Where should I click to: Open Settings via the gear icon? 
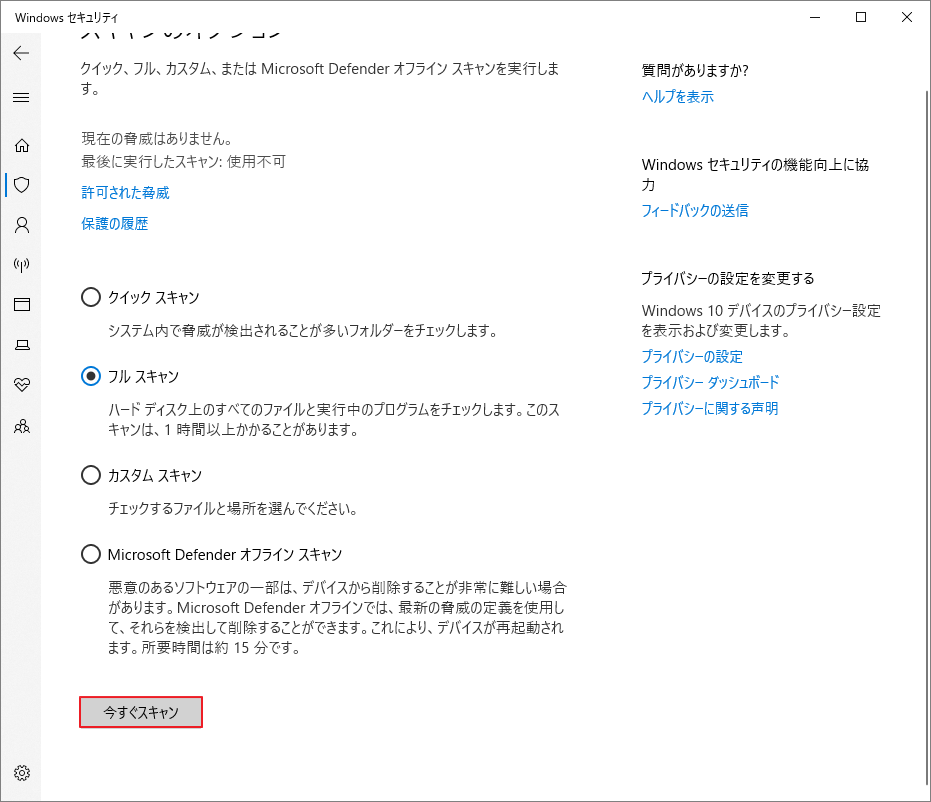click(22, 773)
